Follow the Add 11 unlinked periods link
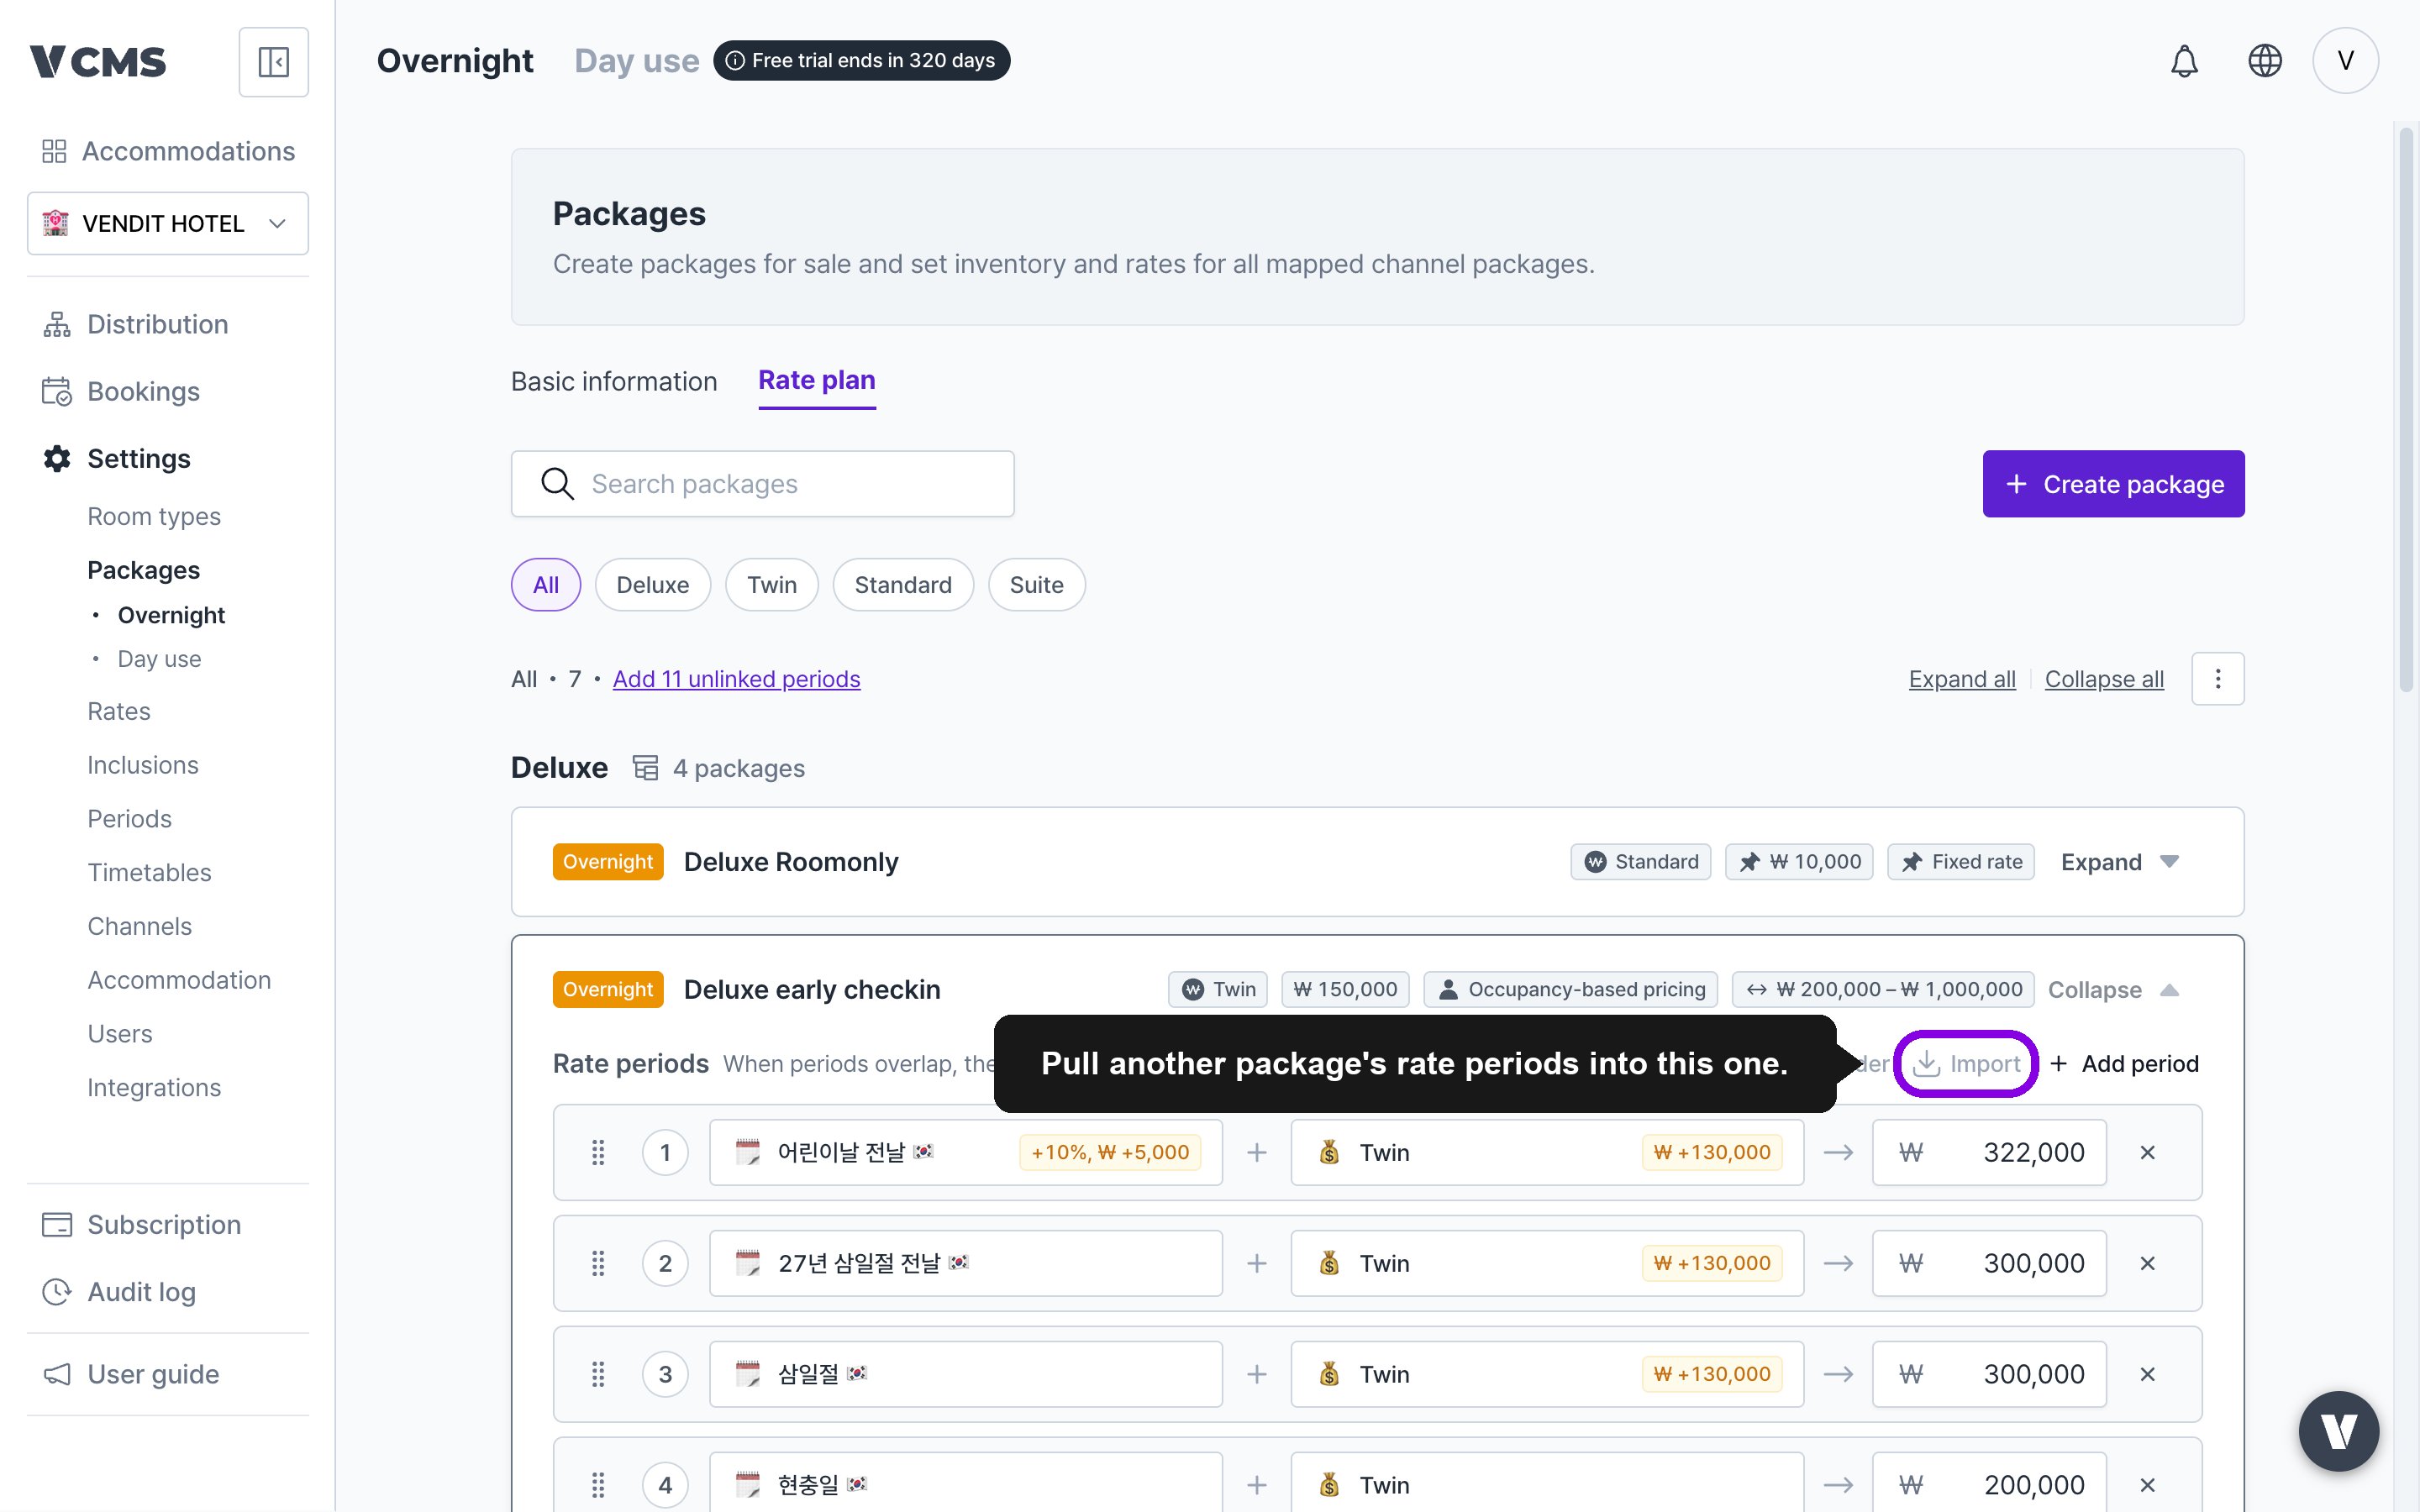The width and height of the screenshot is (2420, 1512). tap(736, 679)
